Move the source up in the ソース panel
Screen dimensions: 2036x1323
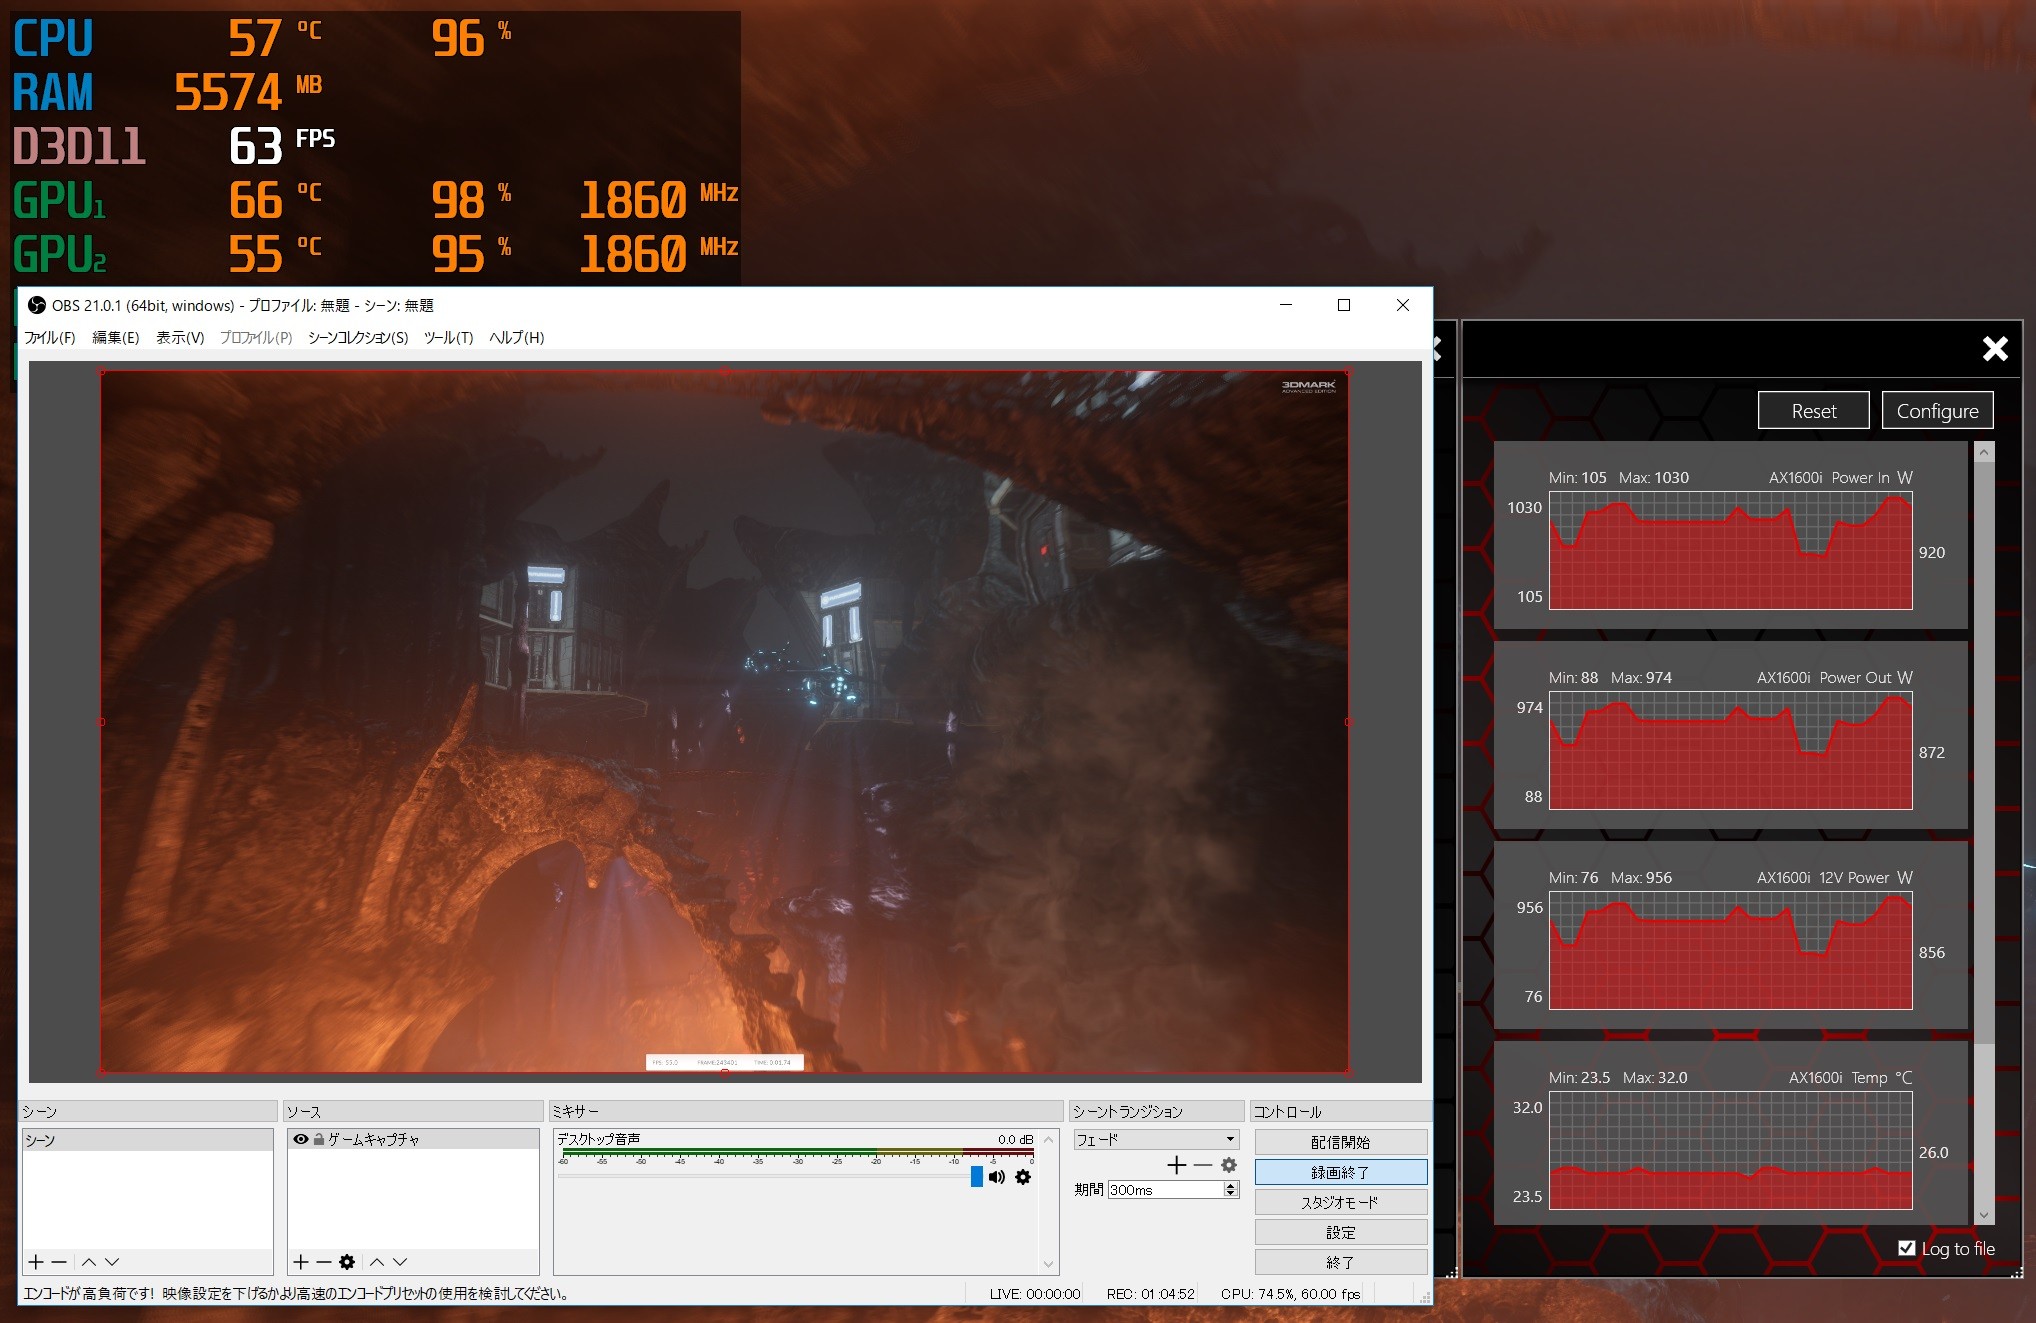[377, 1262]
